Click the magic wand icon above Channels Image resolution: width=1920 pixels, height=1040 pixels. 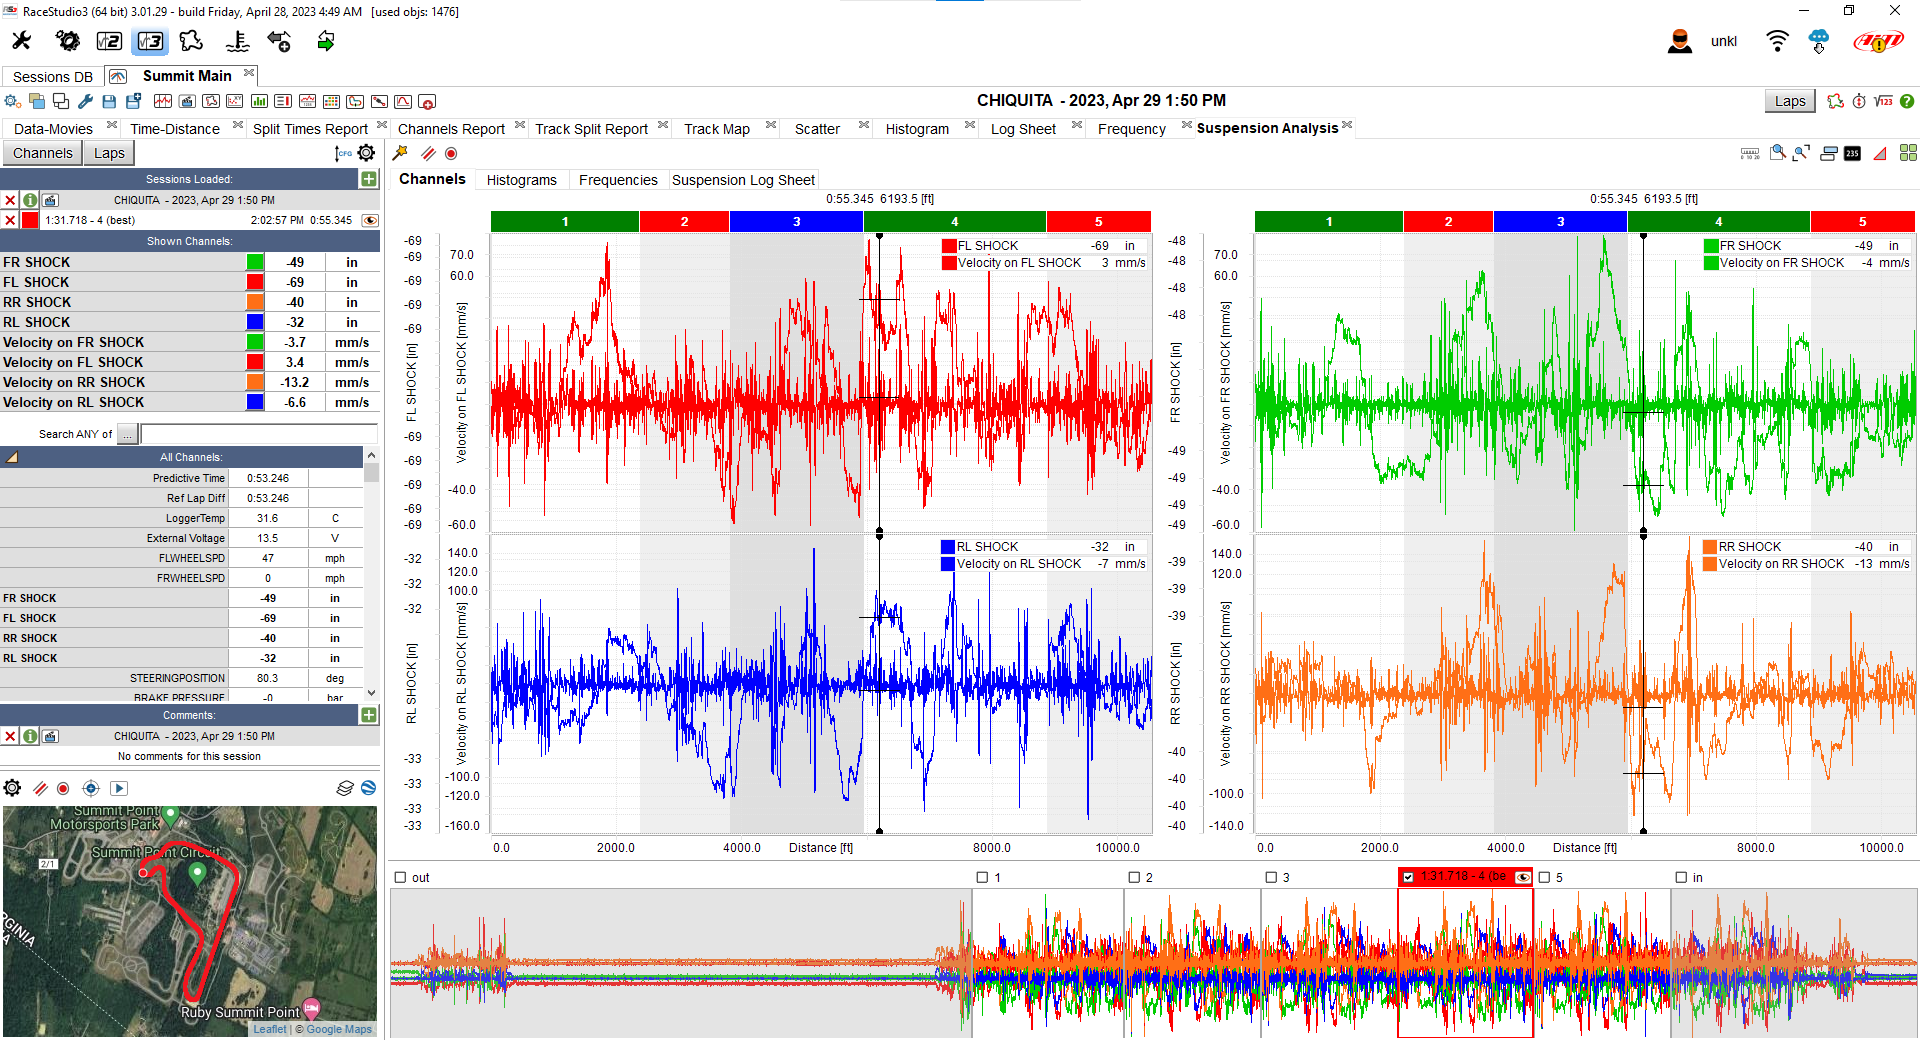400,153
